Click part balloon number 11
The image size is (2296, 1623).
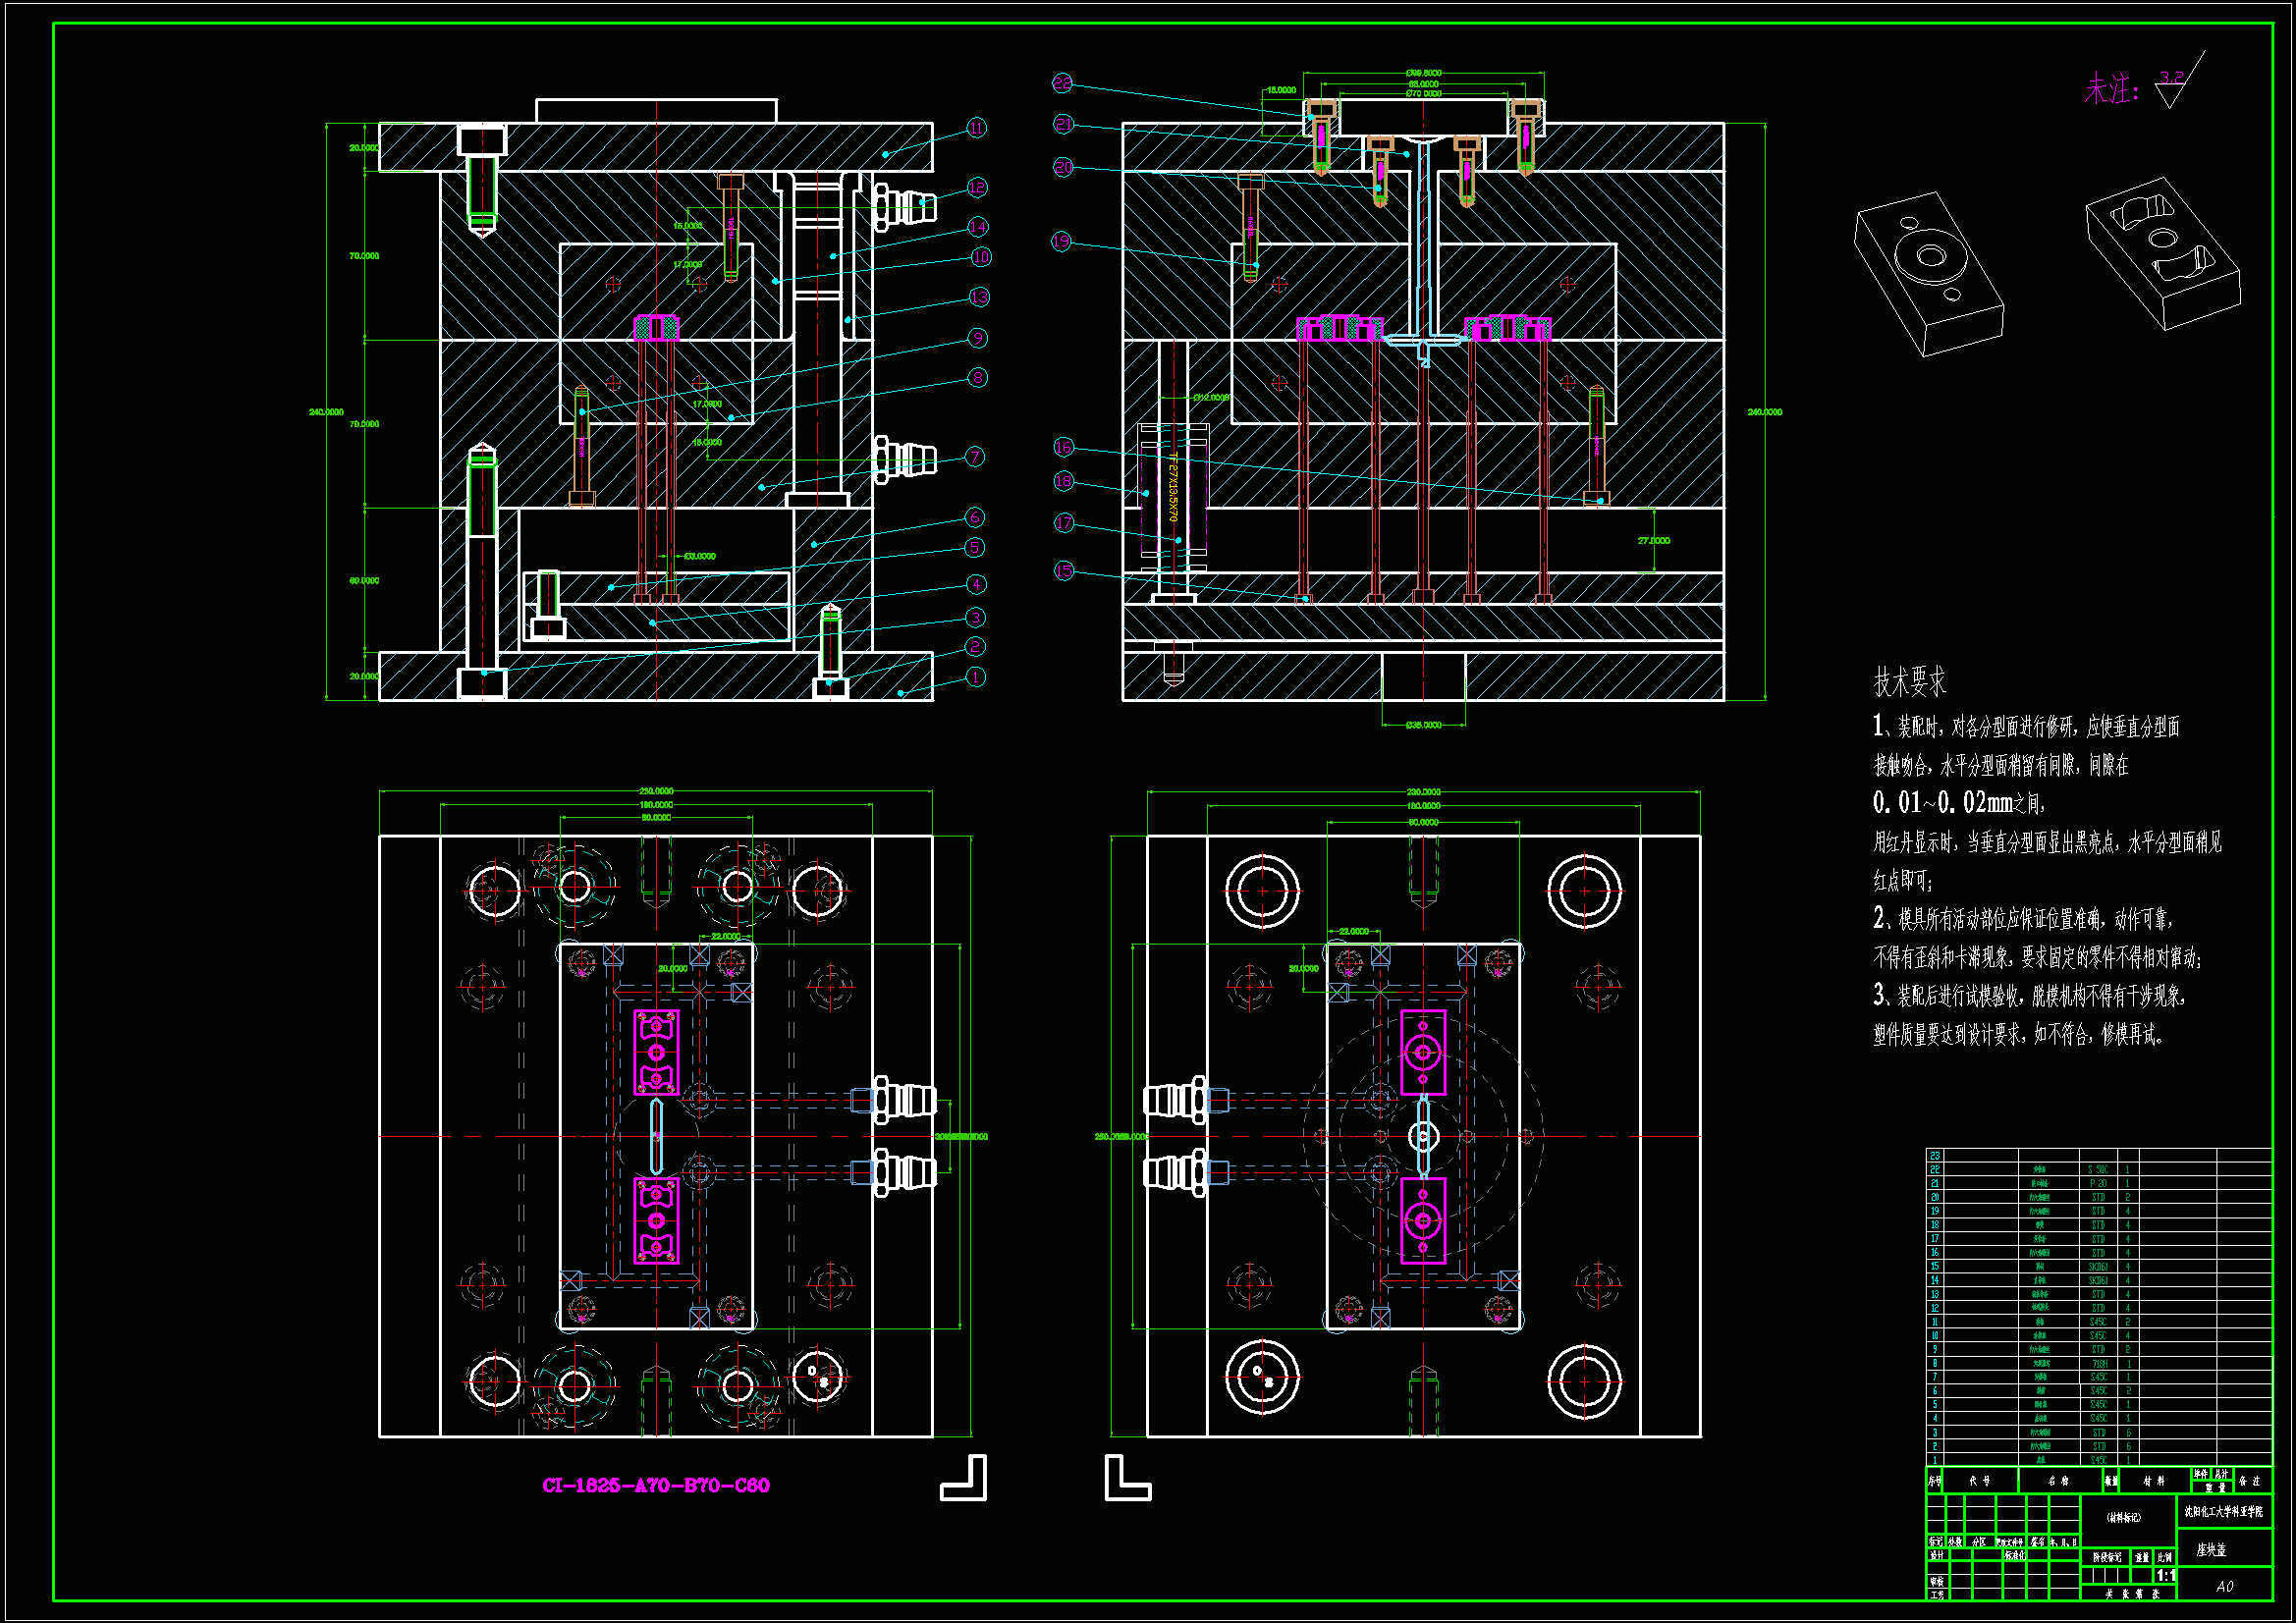[976, 128]
